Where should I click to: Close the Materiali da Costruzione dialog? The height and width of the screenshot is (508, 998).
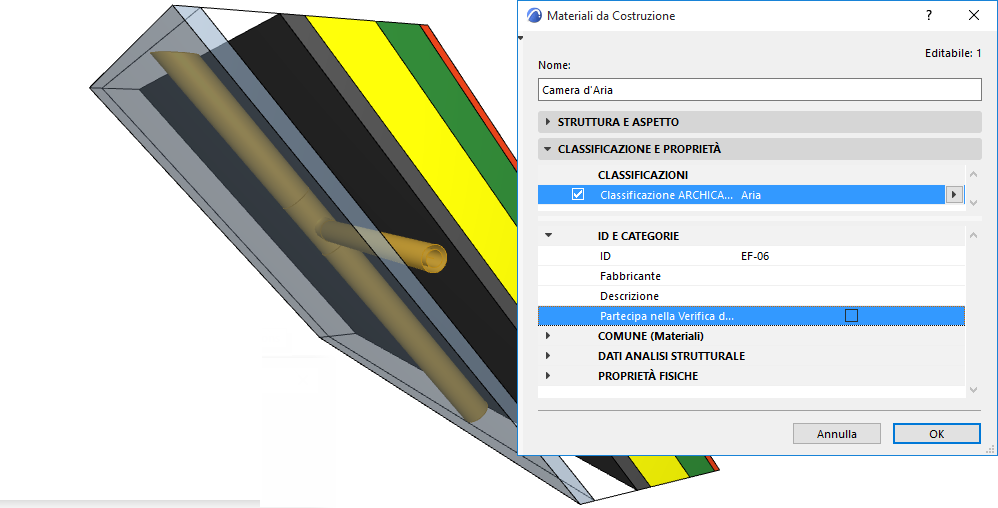(974, 15)
